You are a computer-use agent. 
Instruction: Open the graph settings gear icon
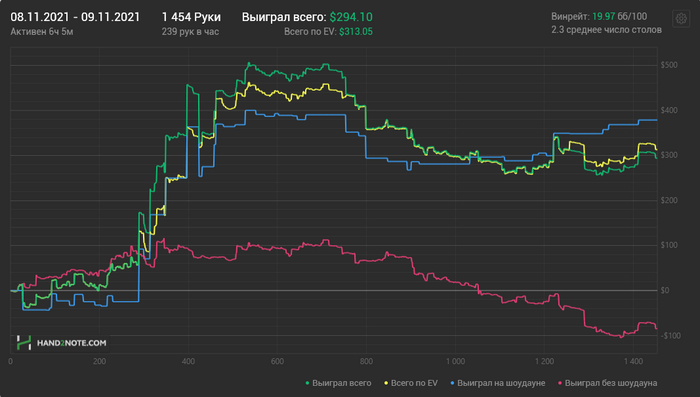[x=681, y=19]
